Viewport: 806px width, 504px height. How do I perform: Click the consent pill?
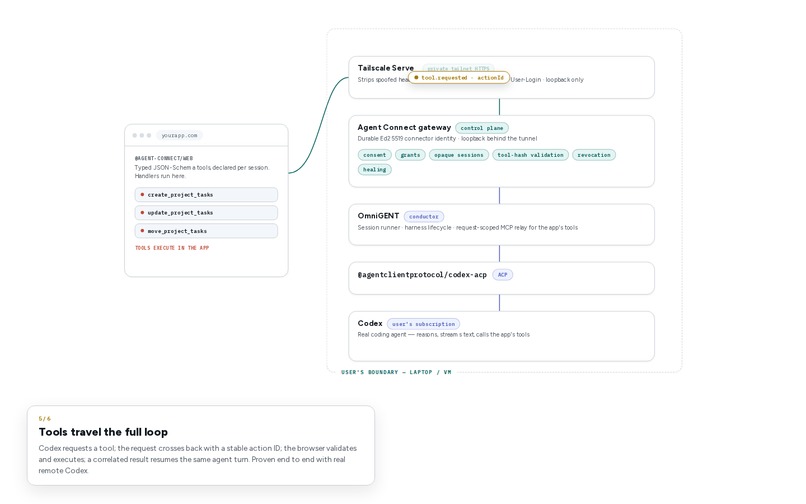coord(374,155)
